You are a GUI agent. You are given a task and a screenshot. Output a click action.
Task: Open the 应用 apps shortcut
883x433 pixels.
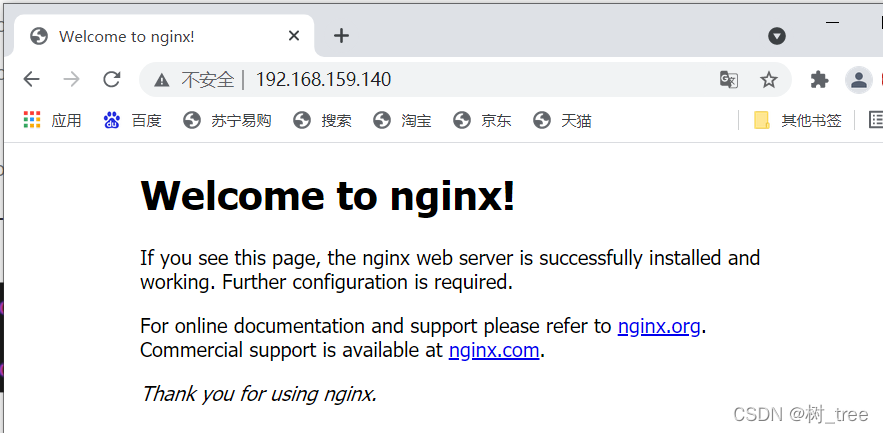[52, 120]
